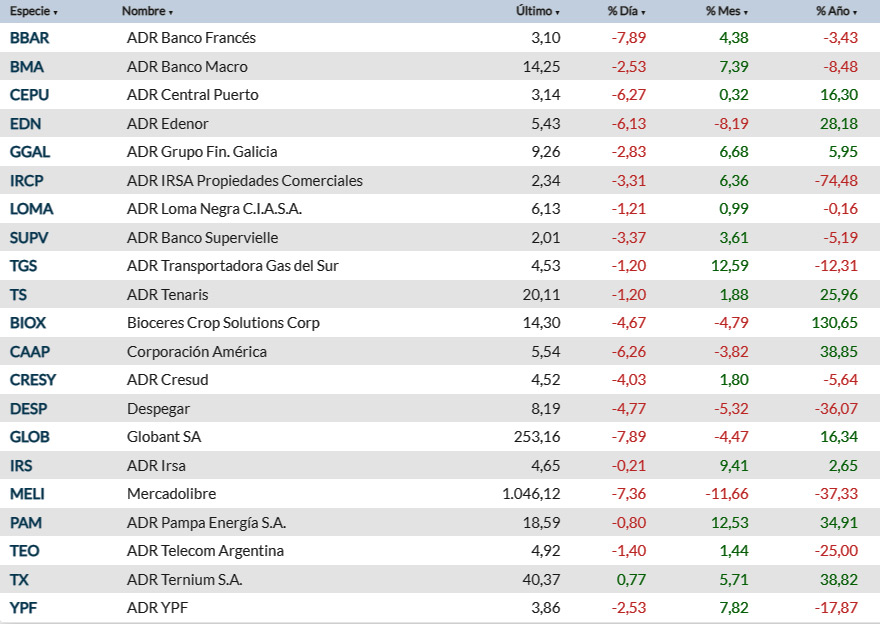Viewport: 880px width, 624px height.
Task: Sort table by % Mes column header
Action: tap(727, 11)
